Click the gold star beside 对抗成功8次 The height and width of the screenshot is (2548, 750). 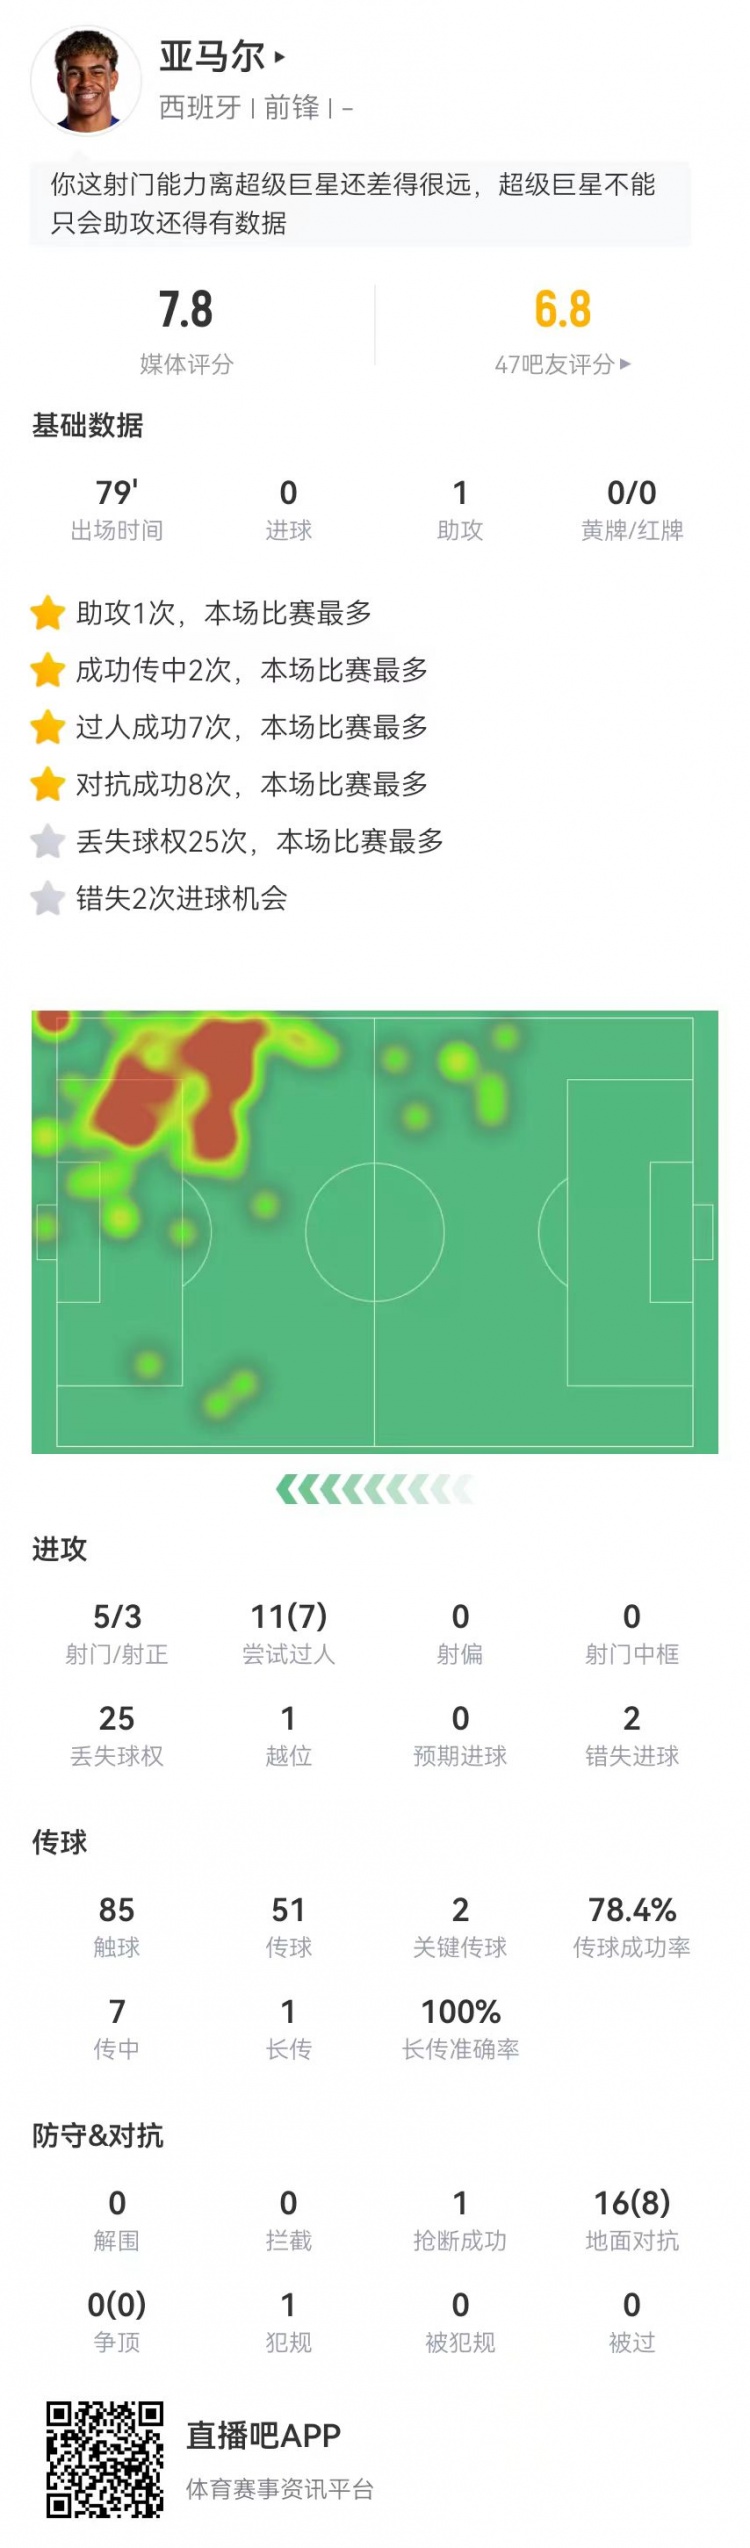[47, 784]
